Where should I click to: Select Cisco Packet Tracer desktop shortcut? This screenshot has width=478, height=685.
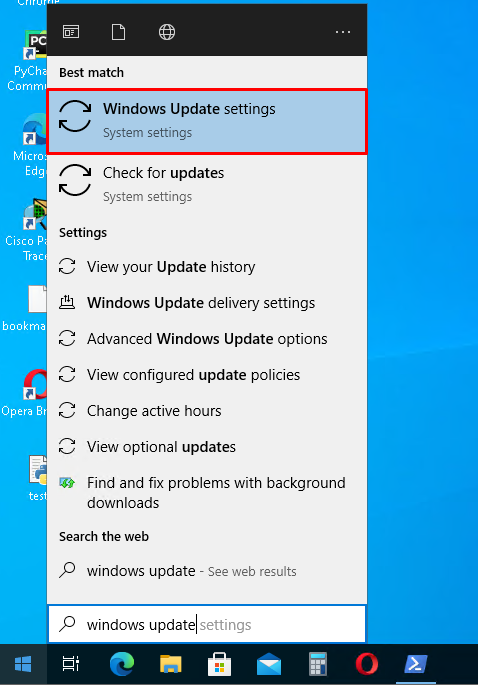pyautogui.click(x=25, y=230)
